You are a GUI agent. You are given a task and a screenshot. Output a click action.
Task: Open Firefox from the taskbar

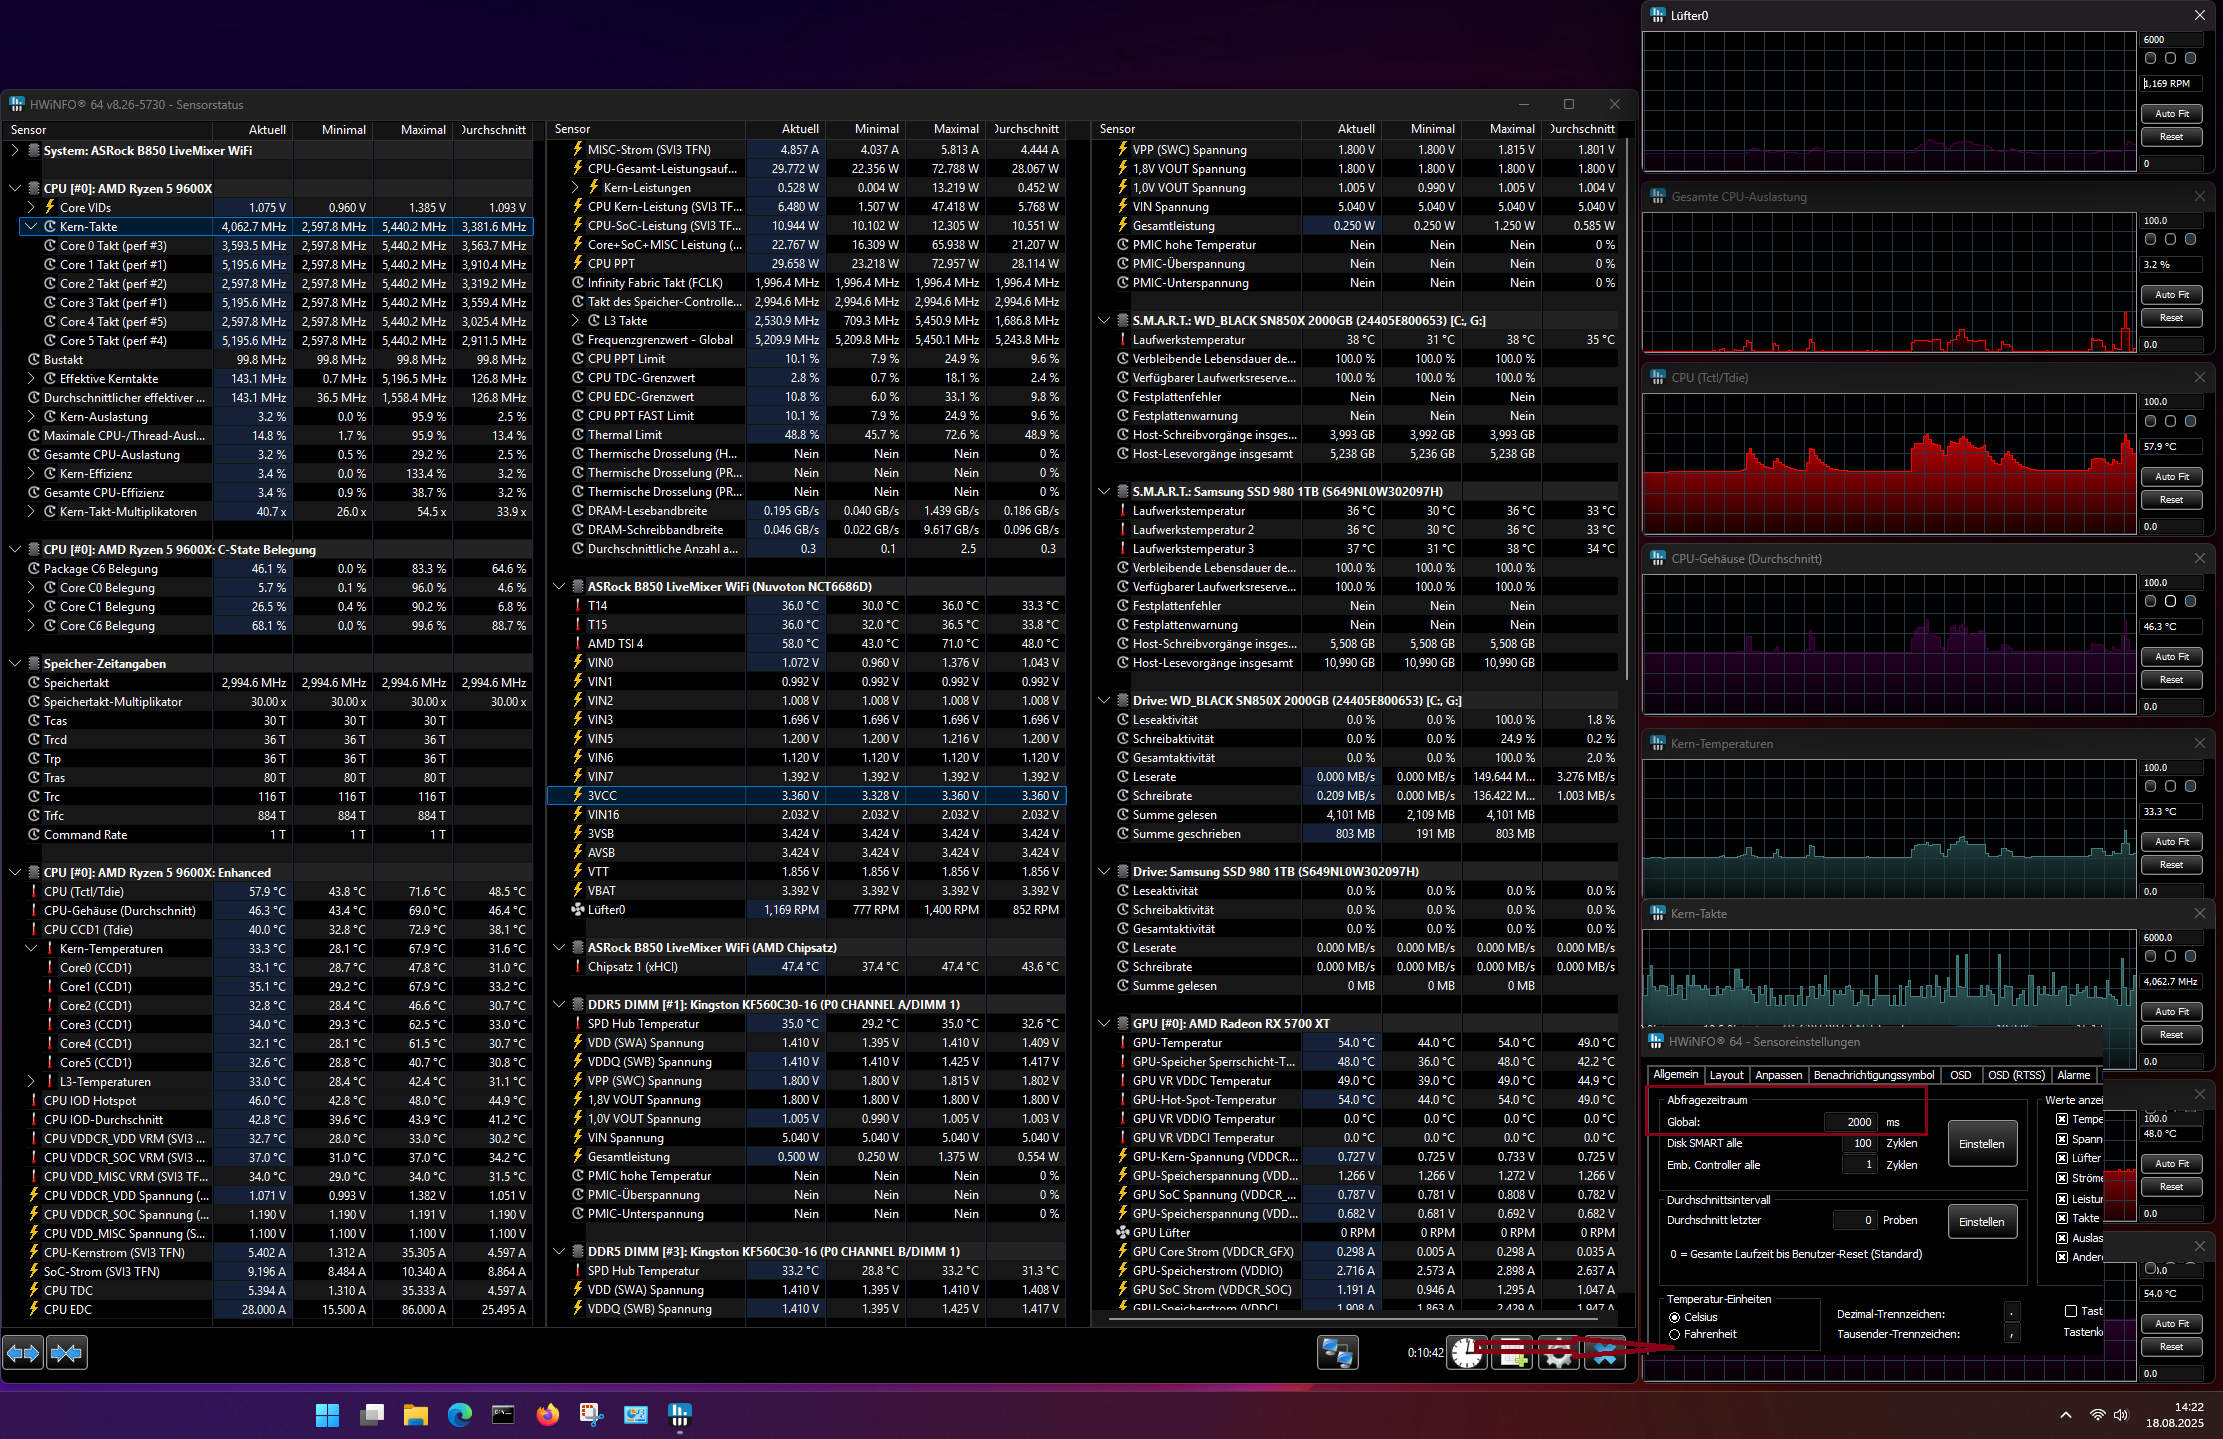547,1414
